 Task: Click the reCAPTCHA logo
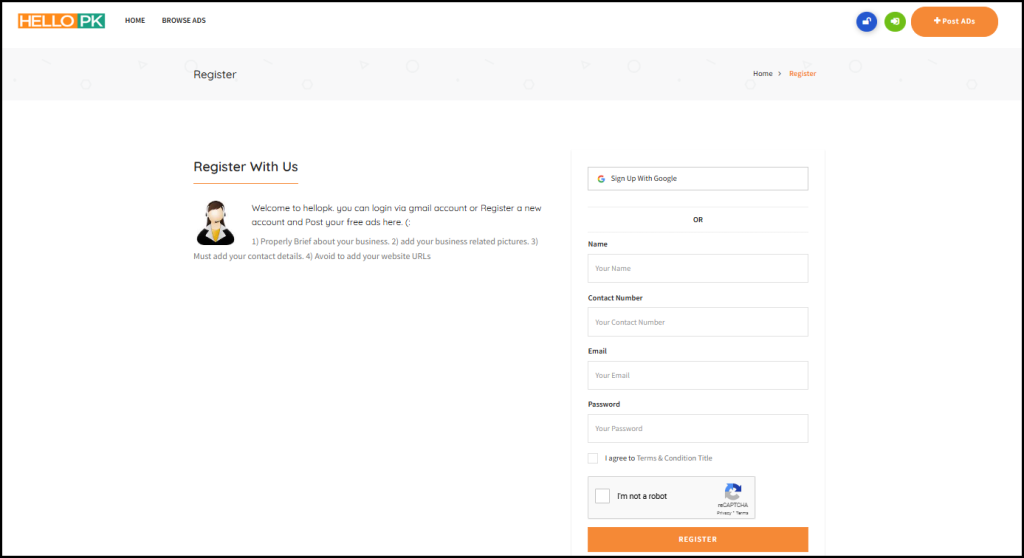[733, 492]
